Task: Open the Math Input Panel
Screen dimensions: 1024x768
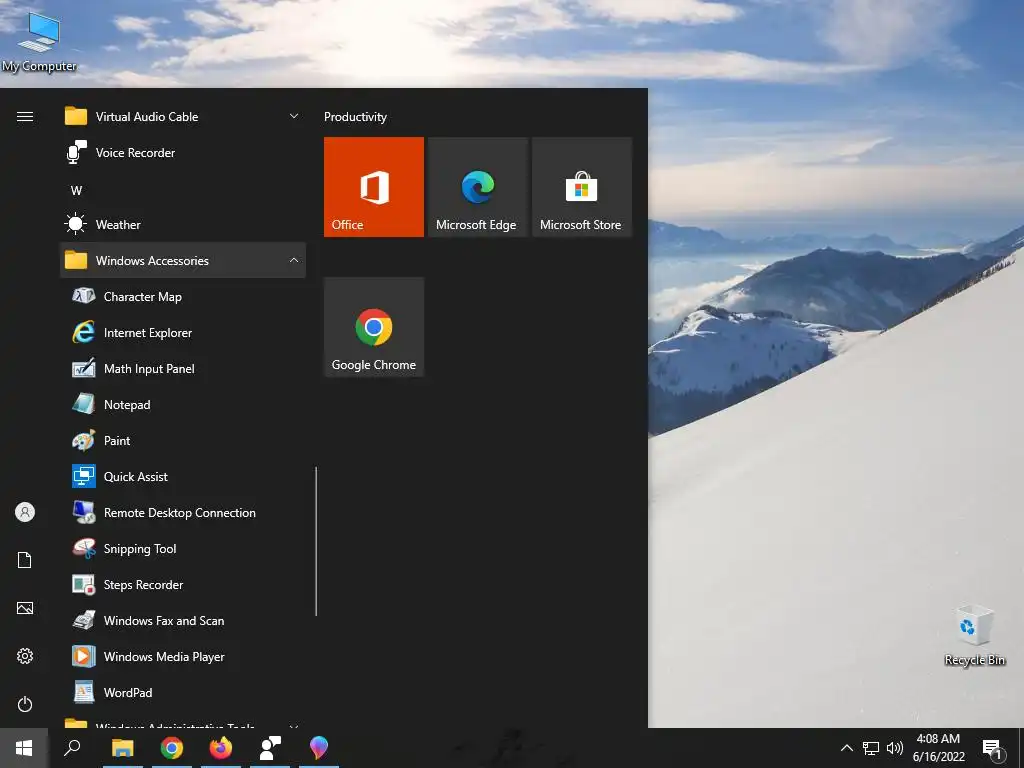Action: 183,368
